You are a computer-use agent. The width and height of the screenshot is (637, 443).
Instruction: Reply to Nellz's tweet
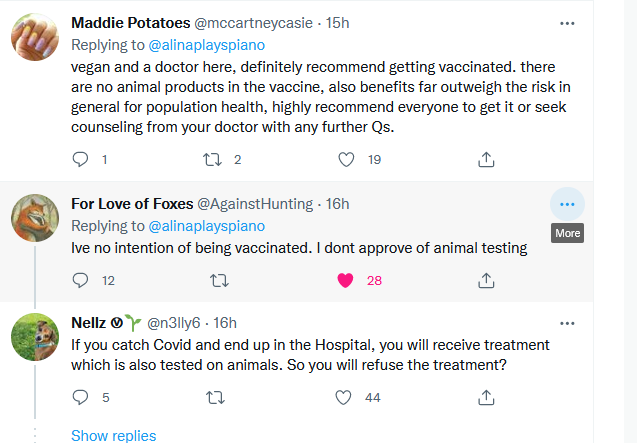[x=82, y=397]
